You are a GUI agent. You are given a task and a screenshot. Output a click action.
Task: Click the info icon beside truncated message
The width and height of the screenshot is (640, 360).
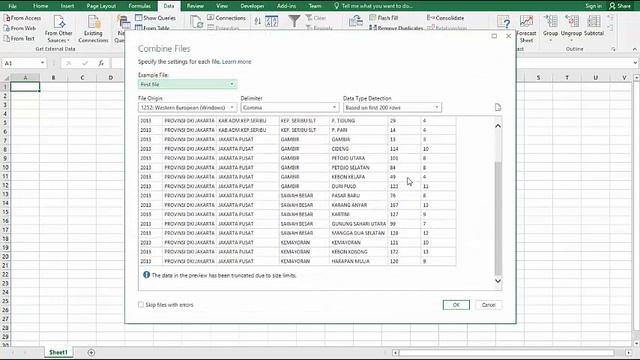146,275
